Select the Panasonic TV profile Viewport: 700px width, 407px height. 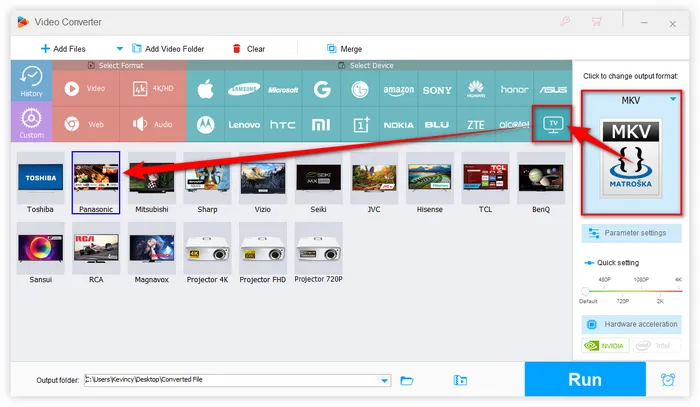pos(96,183)
